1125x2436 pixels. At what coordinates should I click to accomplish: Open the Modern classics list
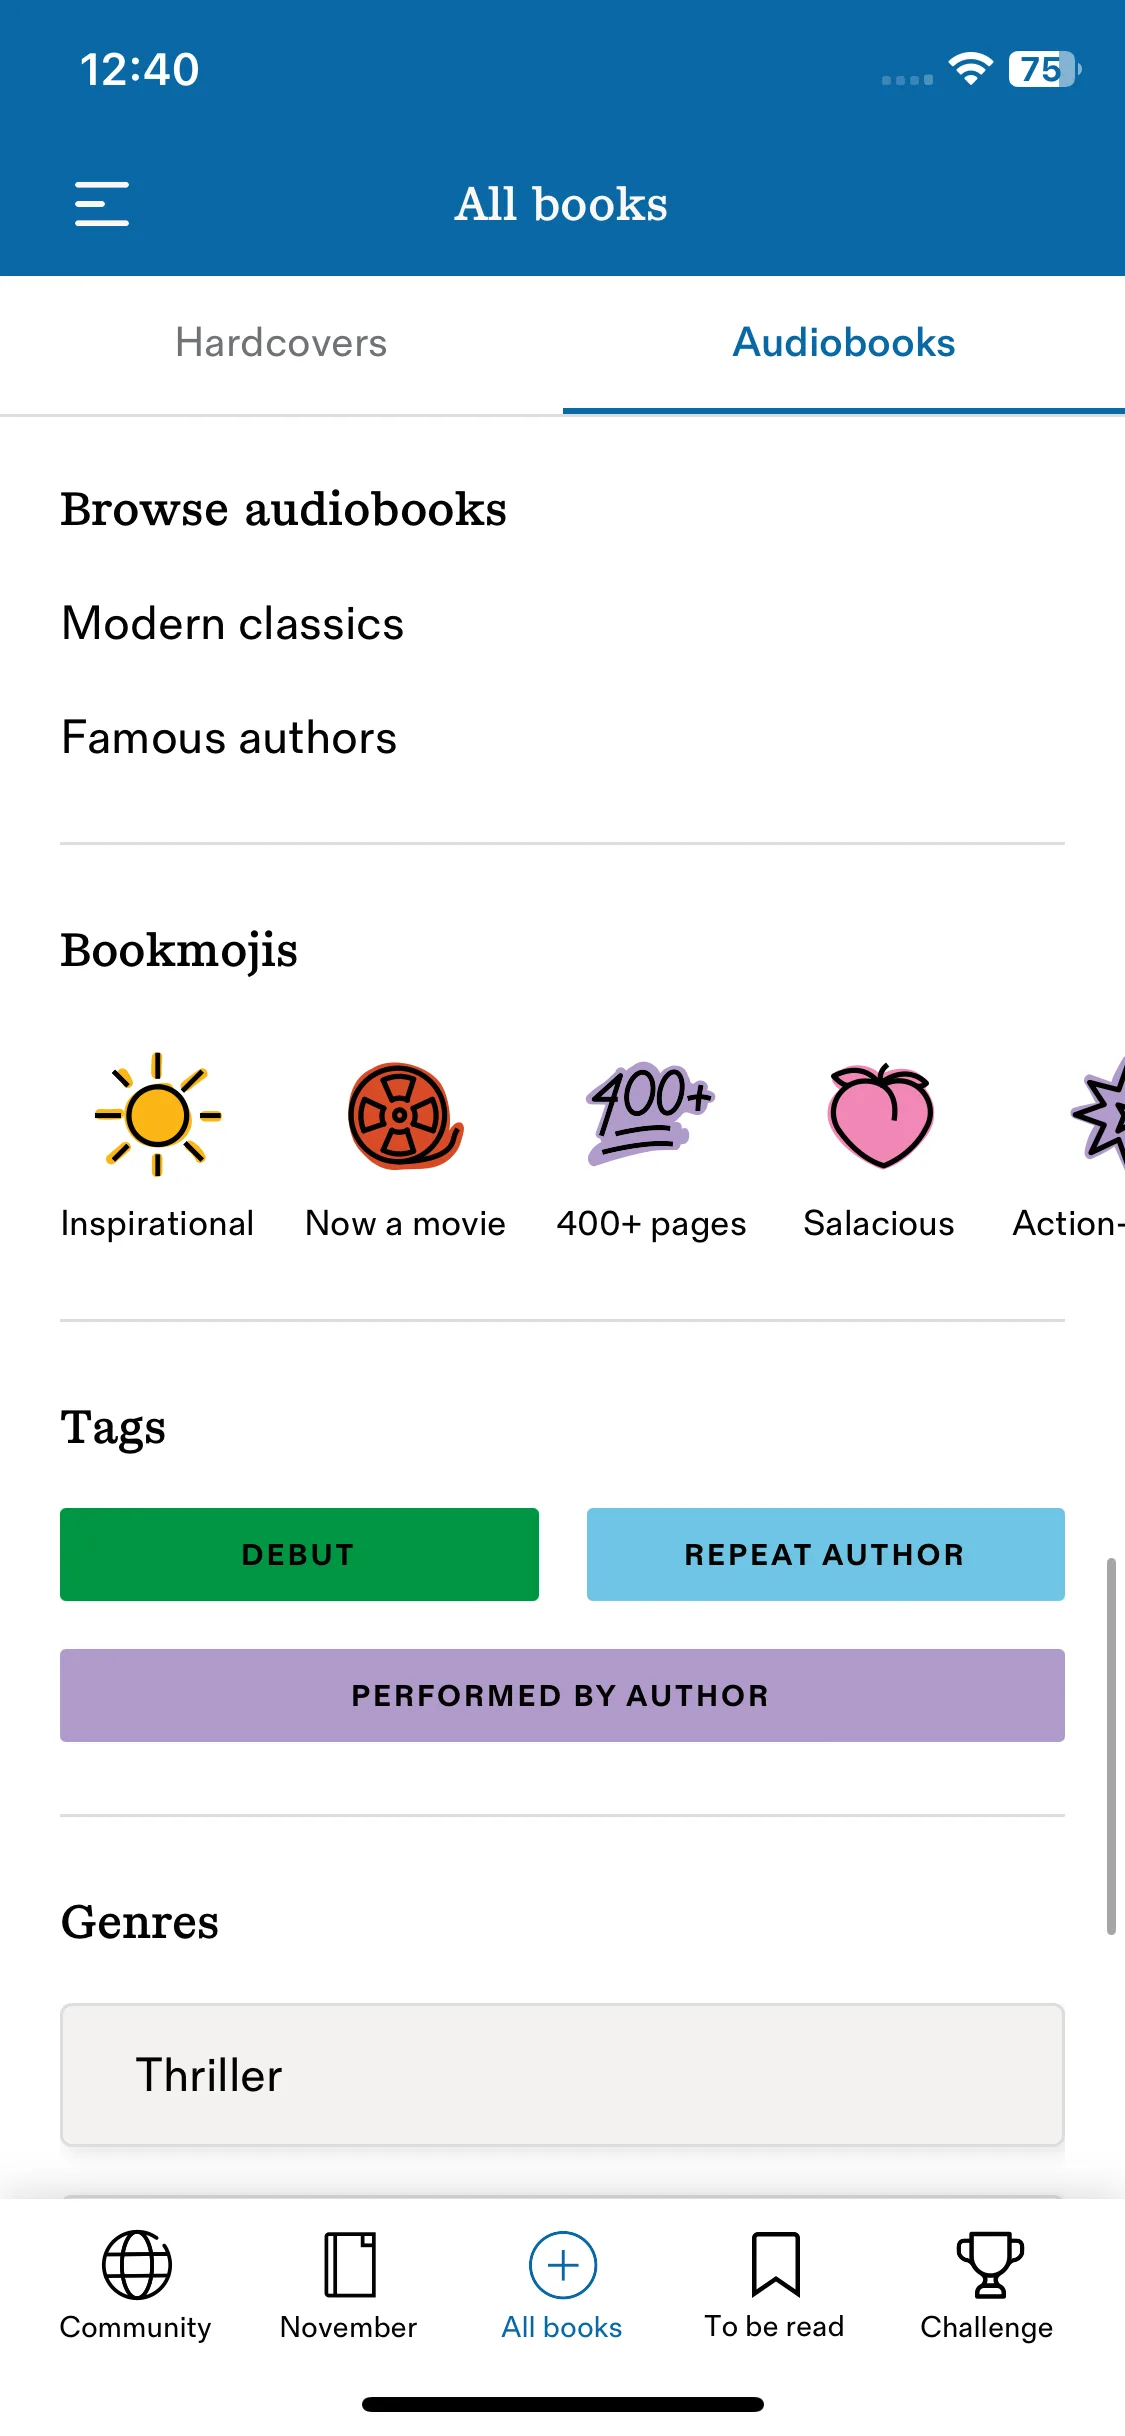tap(233, 624)
